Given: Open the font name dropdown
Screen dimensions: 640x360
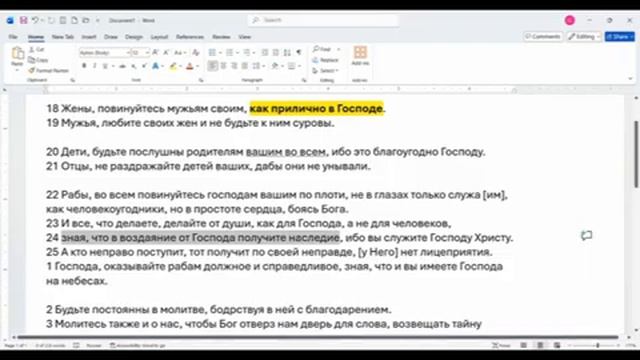Looking at the screenshot, I should (x=128, y=53).
